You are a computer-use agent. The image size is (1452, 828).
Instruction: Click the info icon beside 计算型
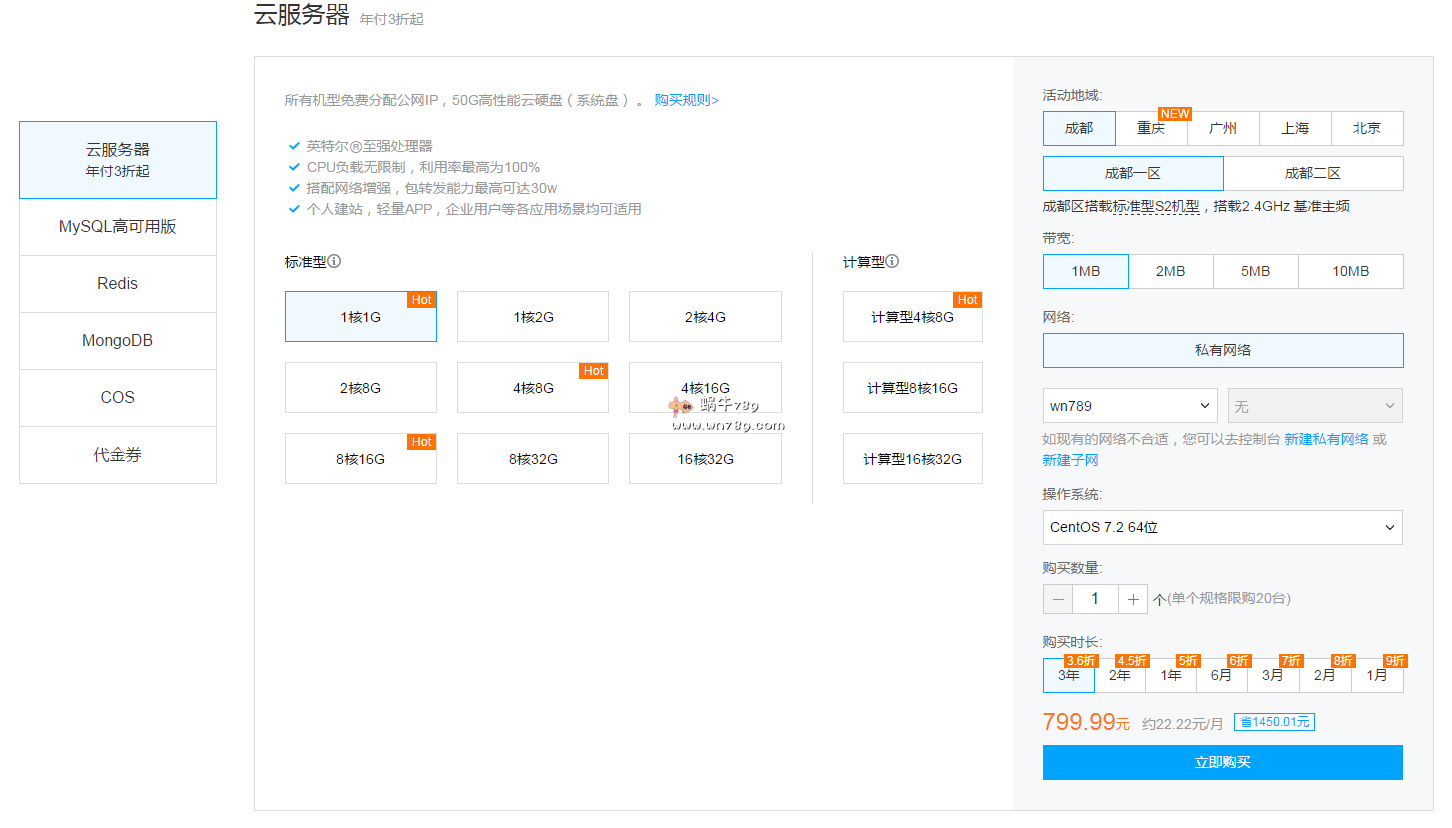892,262
